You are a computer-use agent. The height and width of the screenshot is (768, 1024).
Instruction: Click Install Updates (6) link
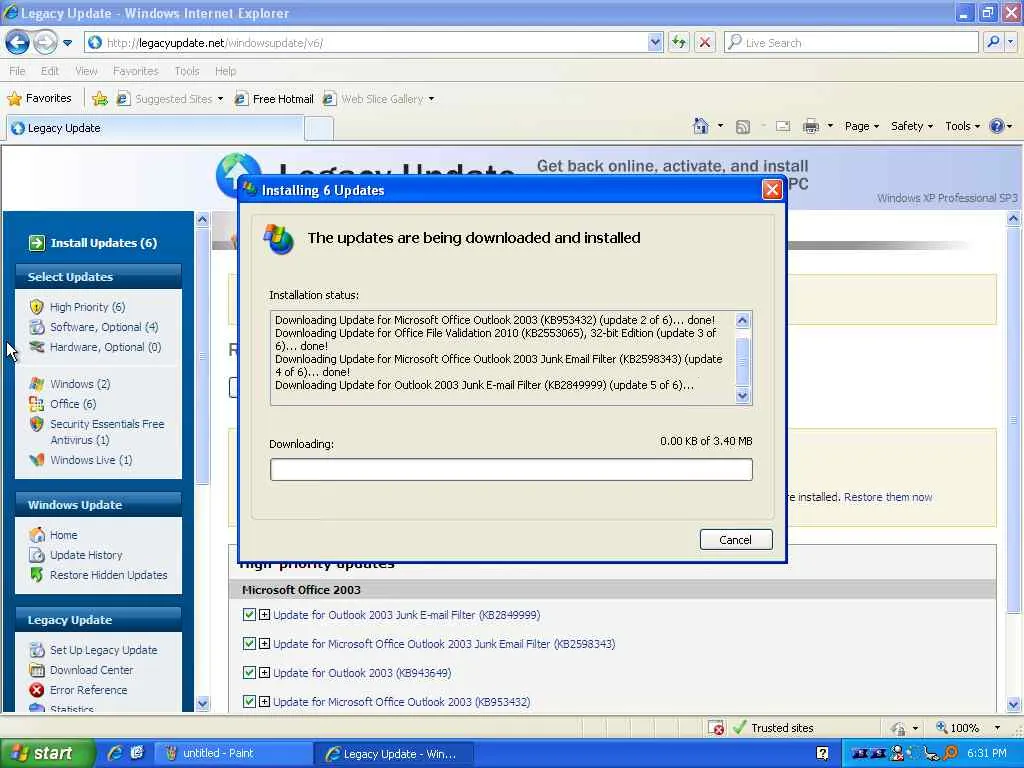[103, 243]
